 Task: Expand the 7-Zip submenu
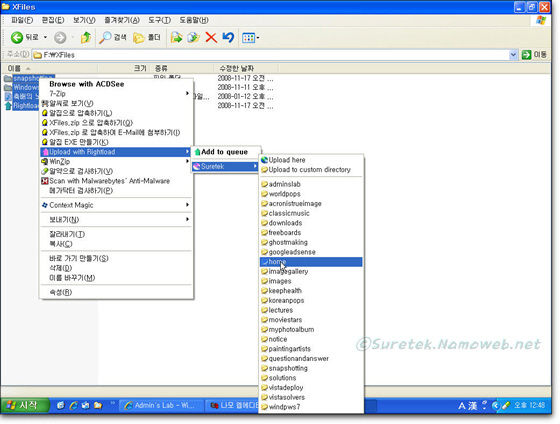pos(116,94)
